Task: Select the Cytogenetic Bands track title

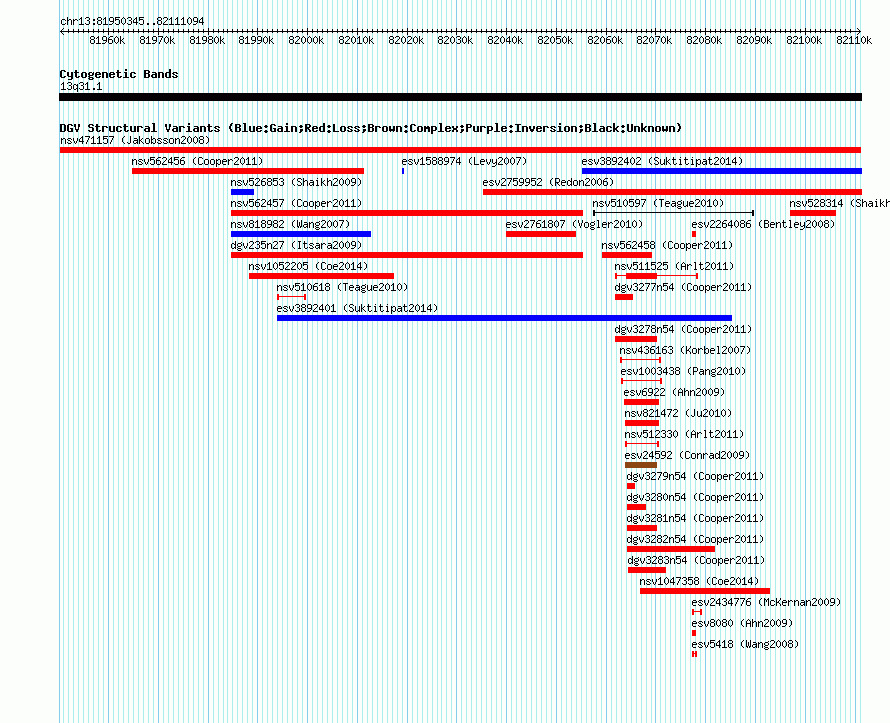Action: click(119, 74)
